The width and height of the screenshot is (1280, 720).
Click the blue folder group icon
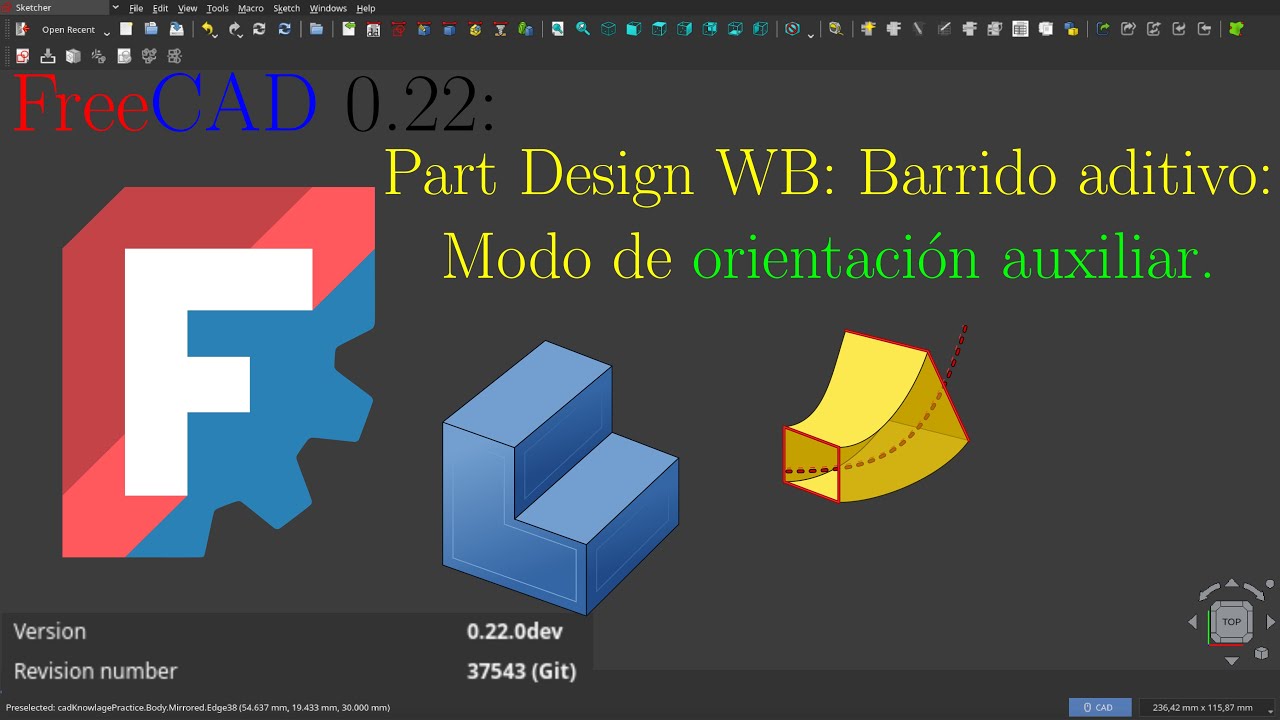(x=316, y=29)
